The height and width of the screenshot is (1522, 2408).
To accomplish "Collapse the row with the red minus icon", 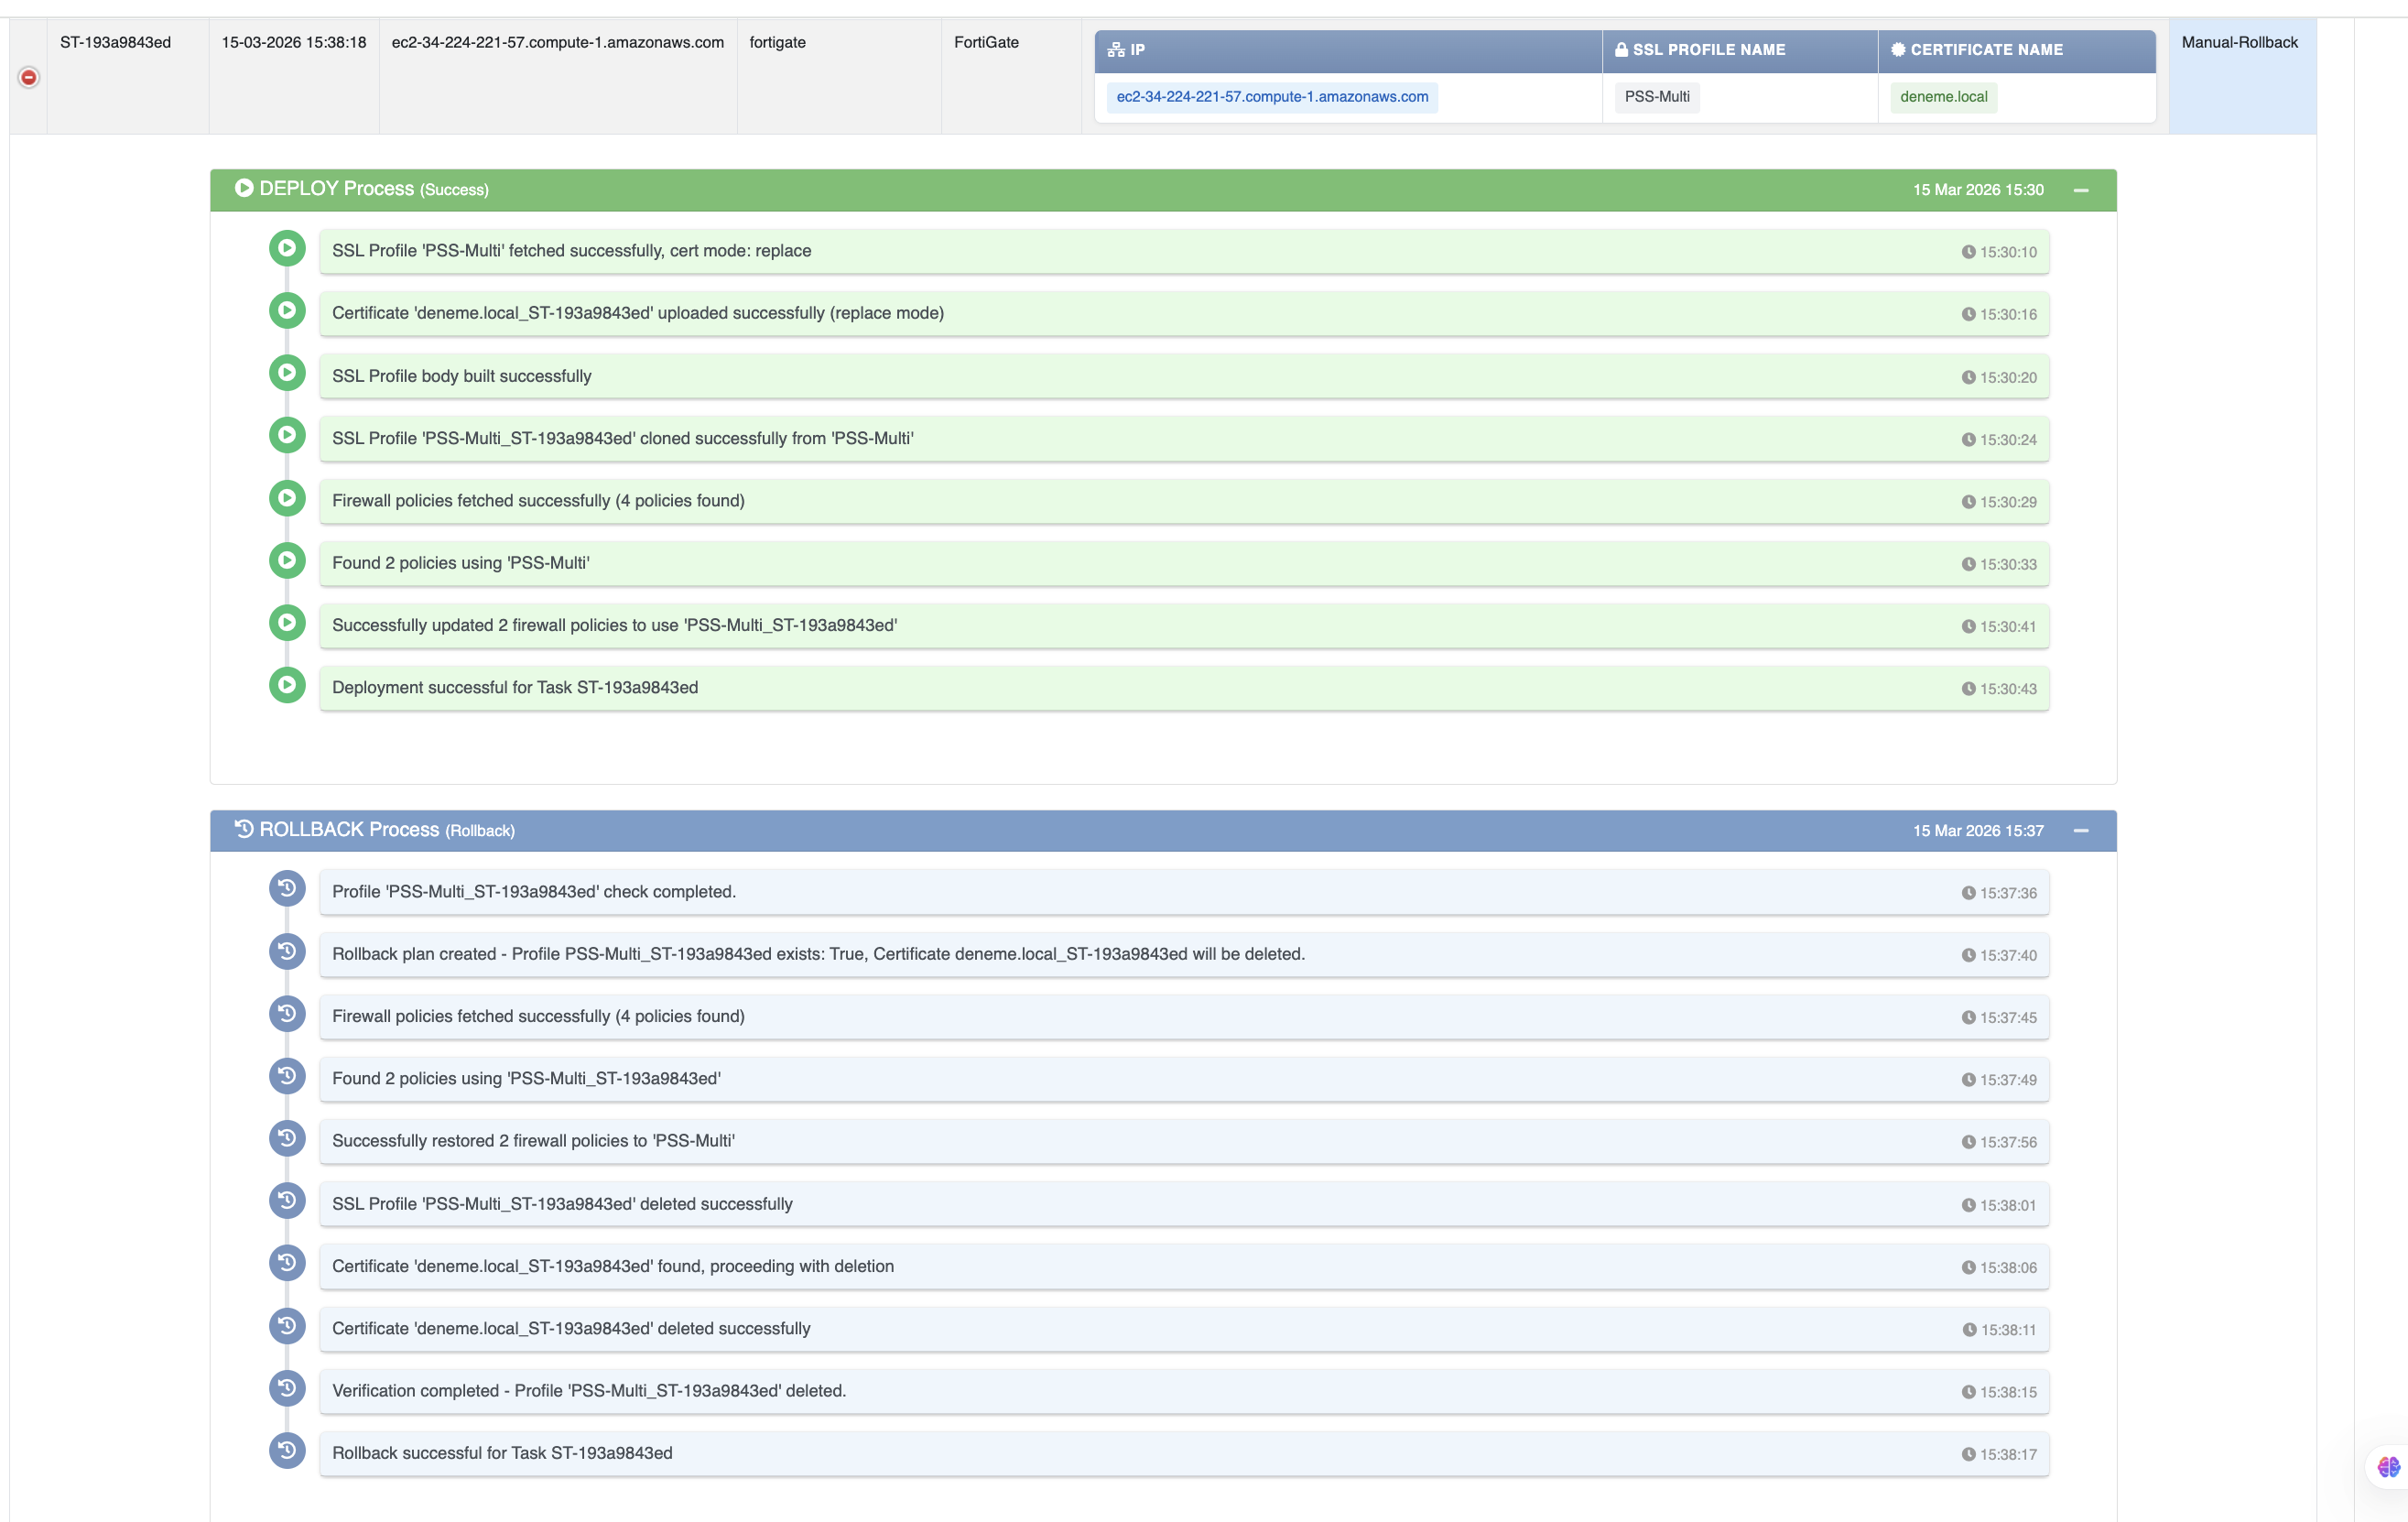I will click(29, 77).
